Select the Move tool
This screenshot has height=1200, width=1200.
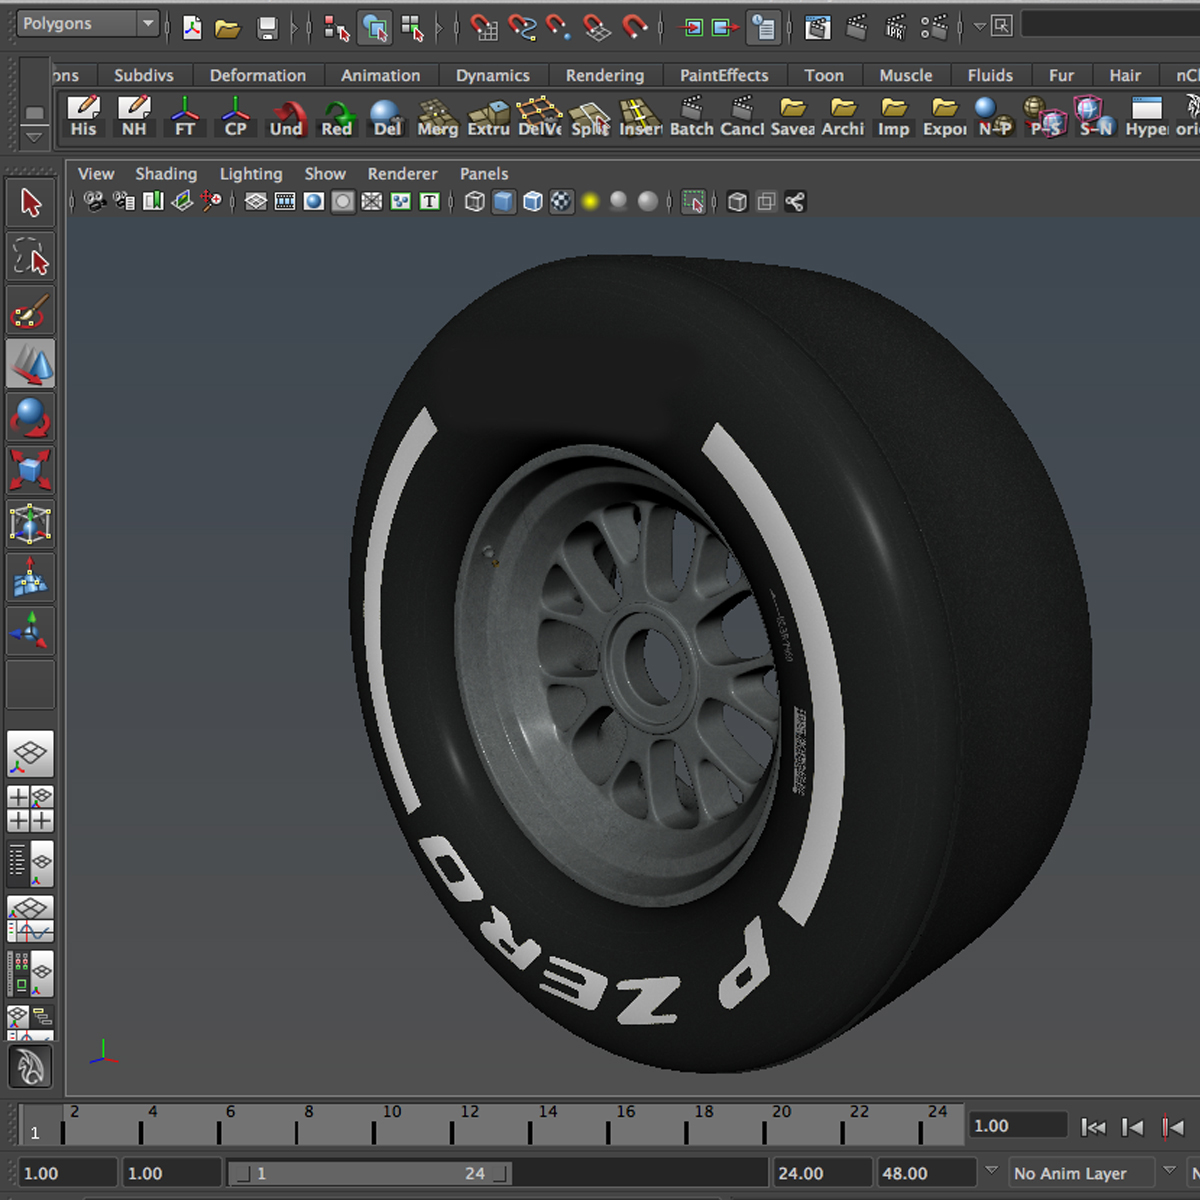[x=30, y=364]
